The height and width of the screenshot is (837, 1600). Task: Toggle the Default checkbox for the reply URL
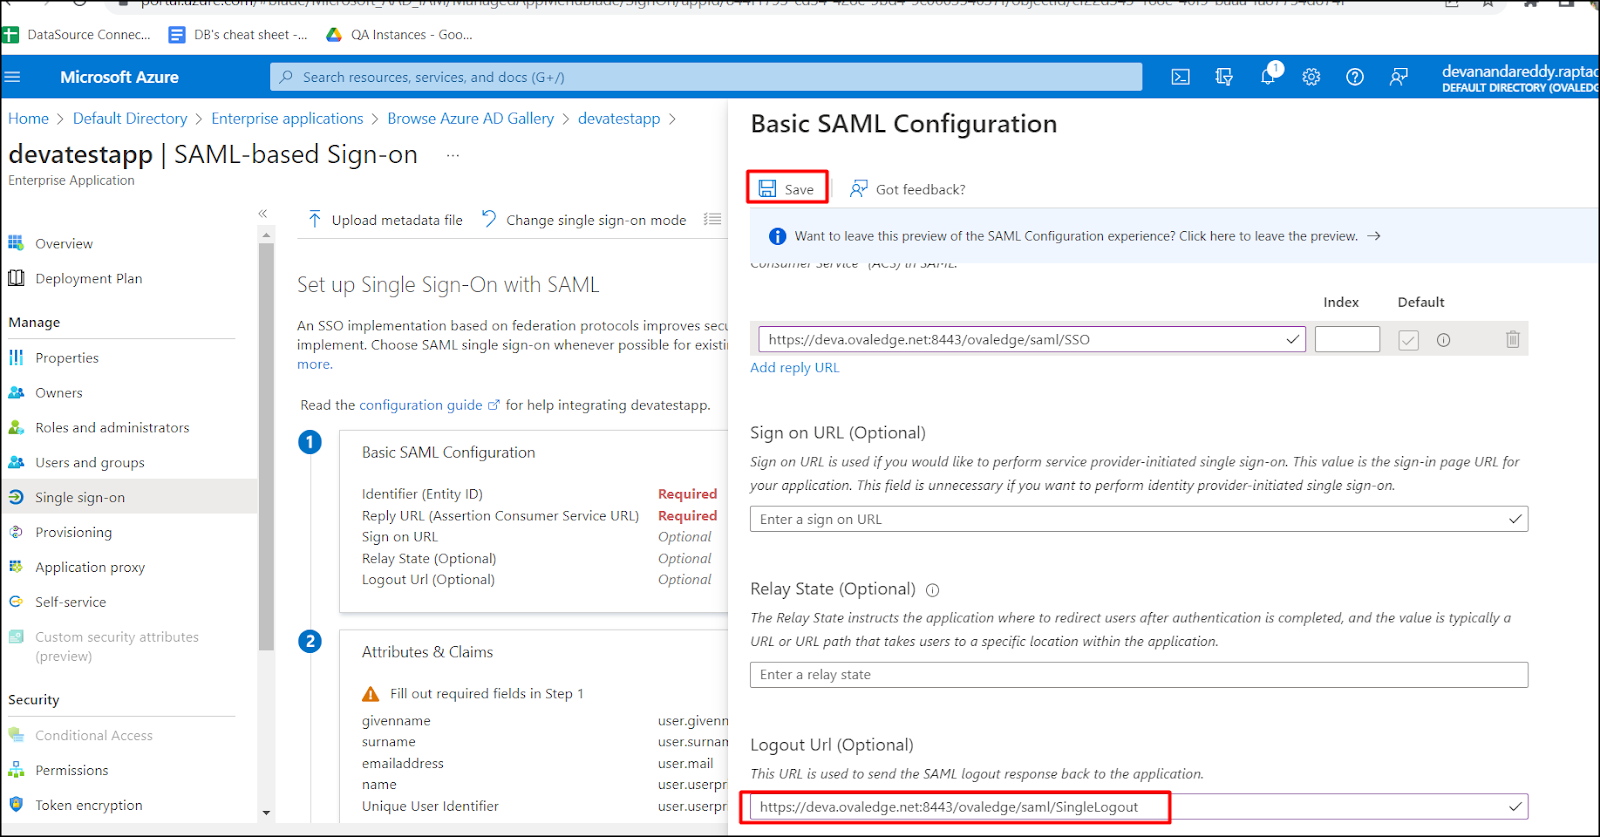[x=1408, y=340]
